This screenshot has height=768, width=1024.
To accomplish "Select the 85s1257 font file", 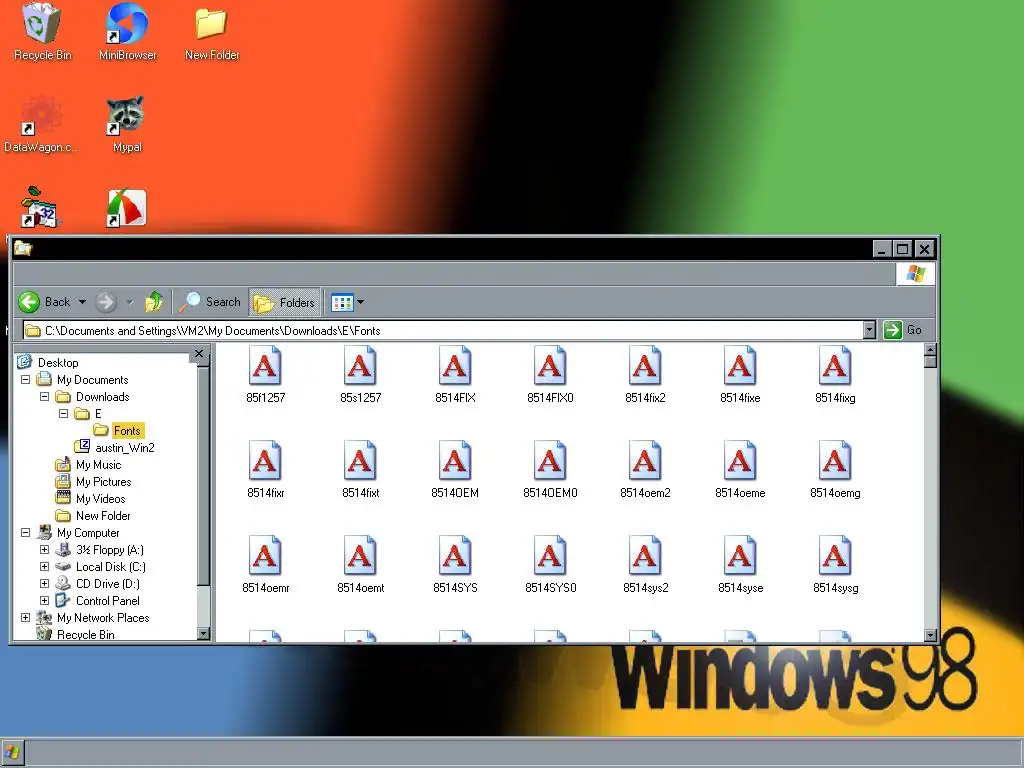I will coord(360,374).
